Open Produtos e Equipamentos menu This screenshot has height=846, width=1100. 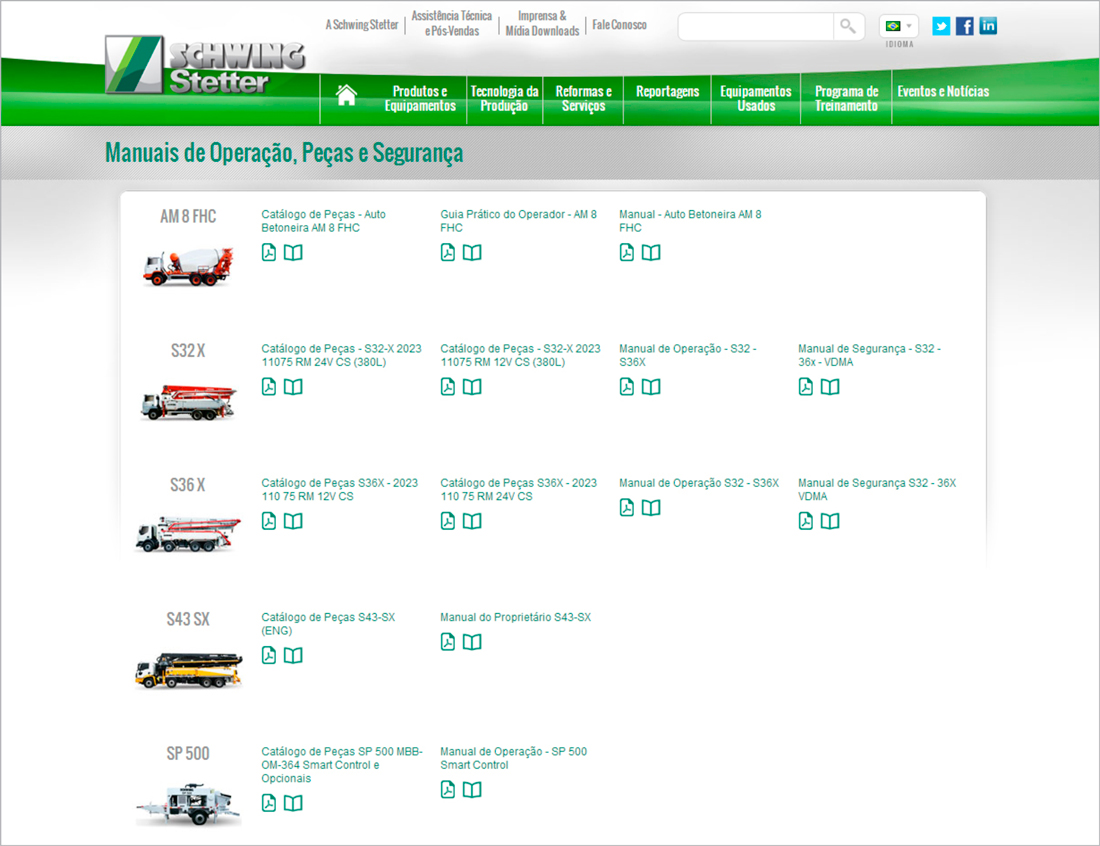point(420,99)
